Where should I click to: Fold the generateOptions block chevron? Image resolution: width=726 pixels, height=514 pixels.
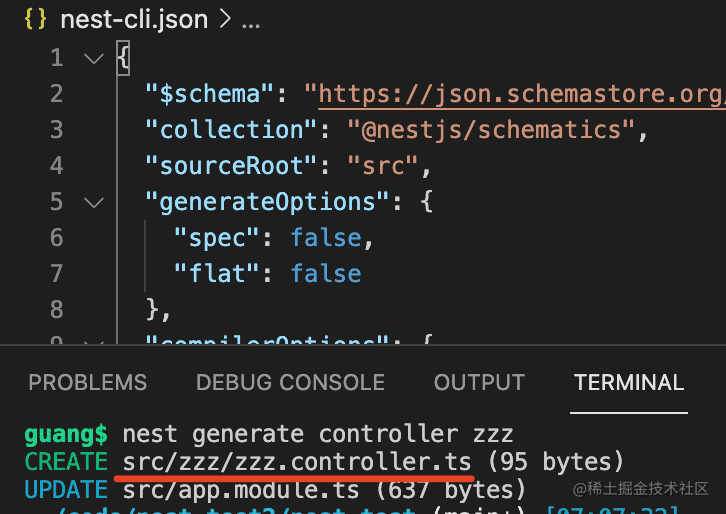[94, 201]
